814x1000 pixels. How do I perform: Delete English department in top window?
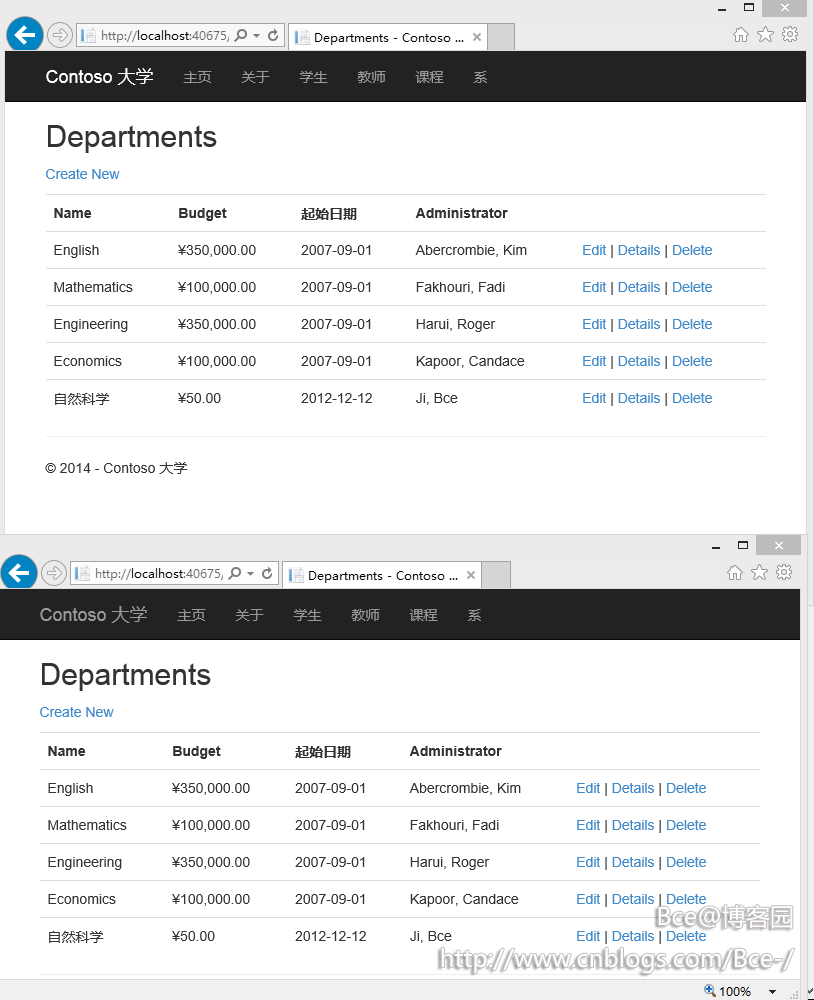click(x=692, y=250)
